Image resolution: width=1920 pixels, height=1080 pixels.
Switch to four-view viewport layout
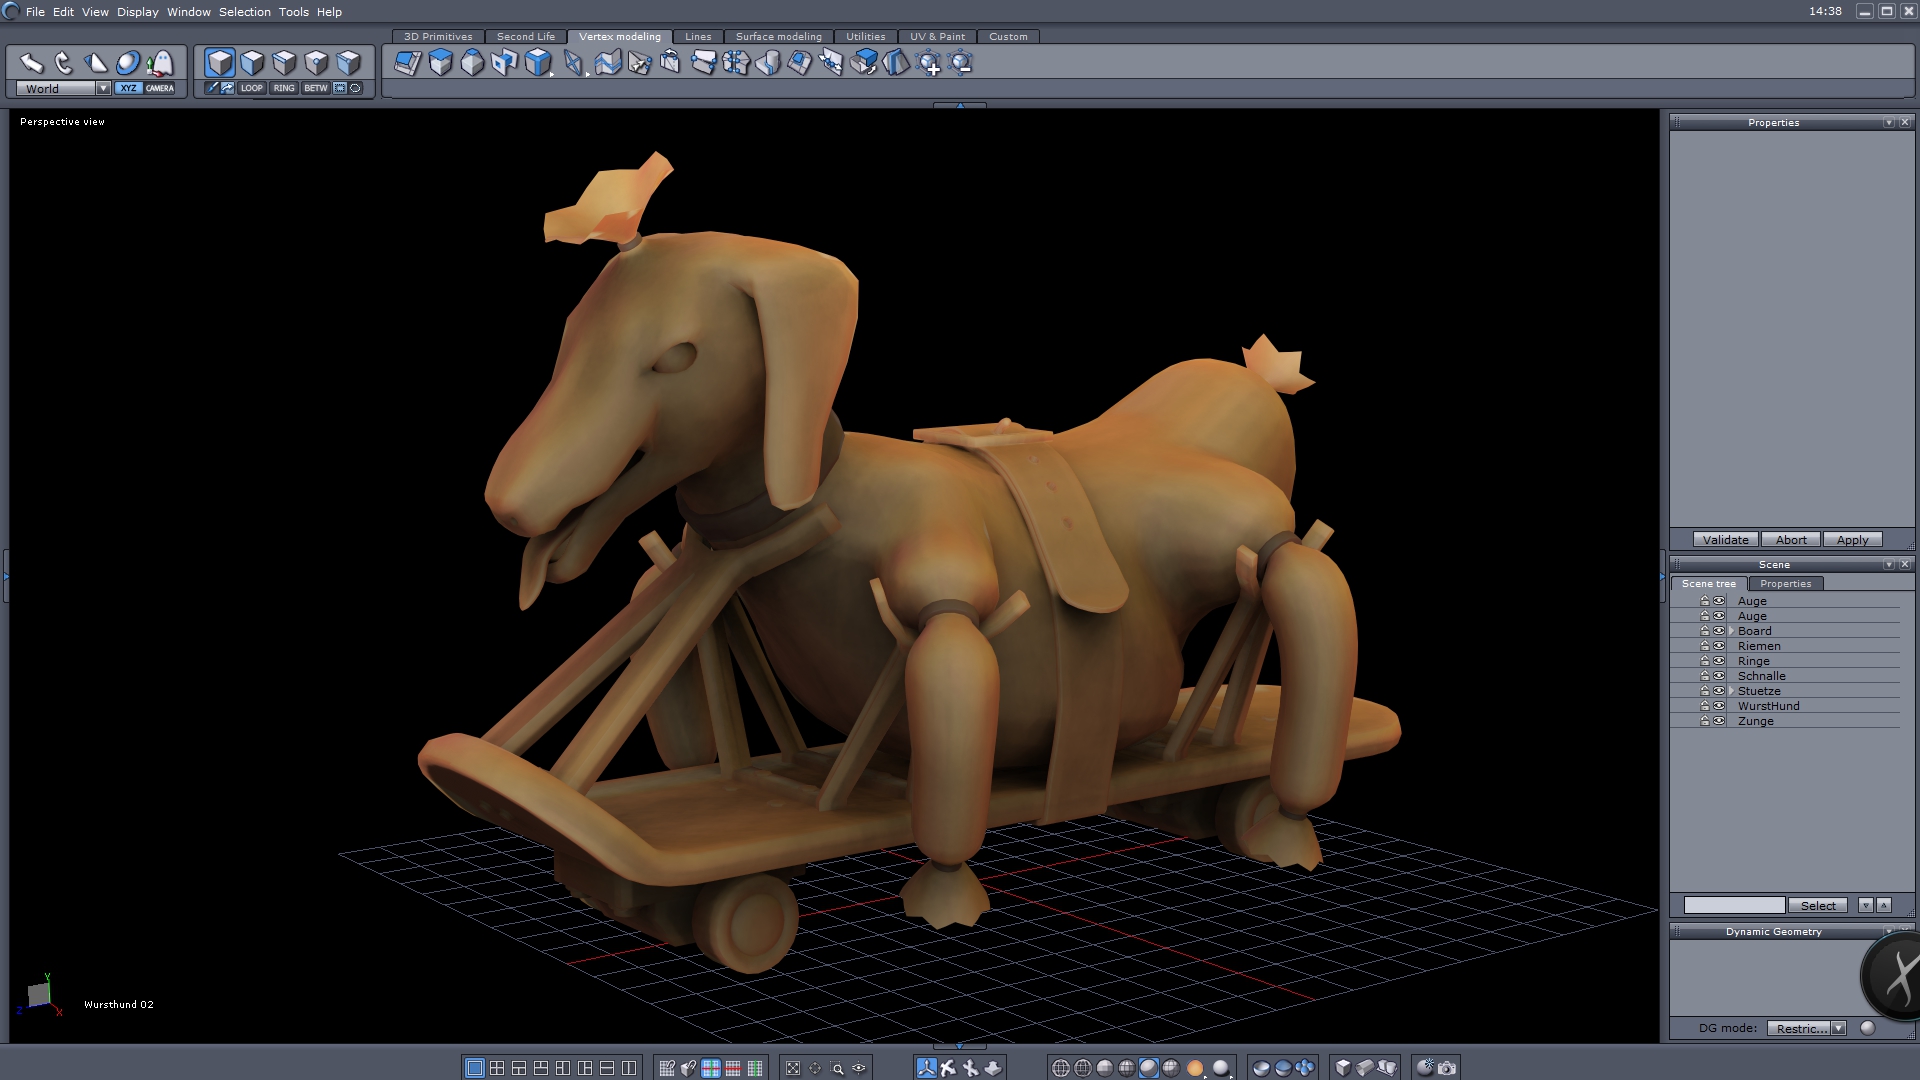(x=497, y=1068)
